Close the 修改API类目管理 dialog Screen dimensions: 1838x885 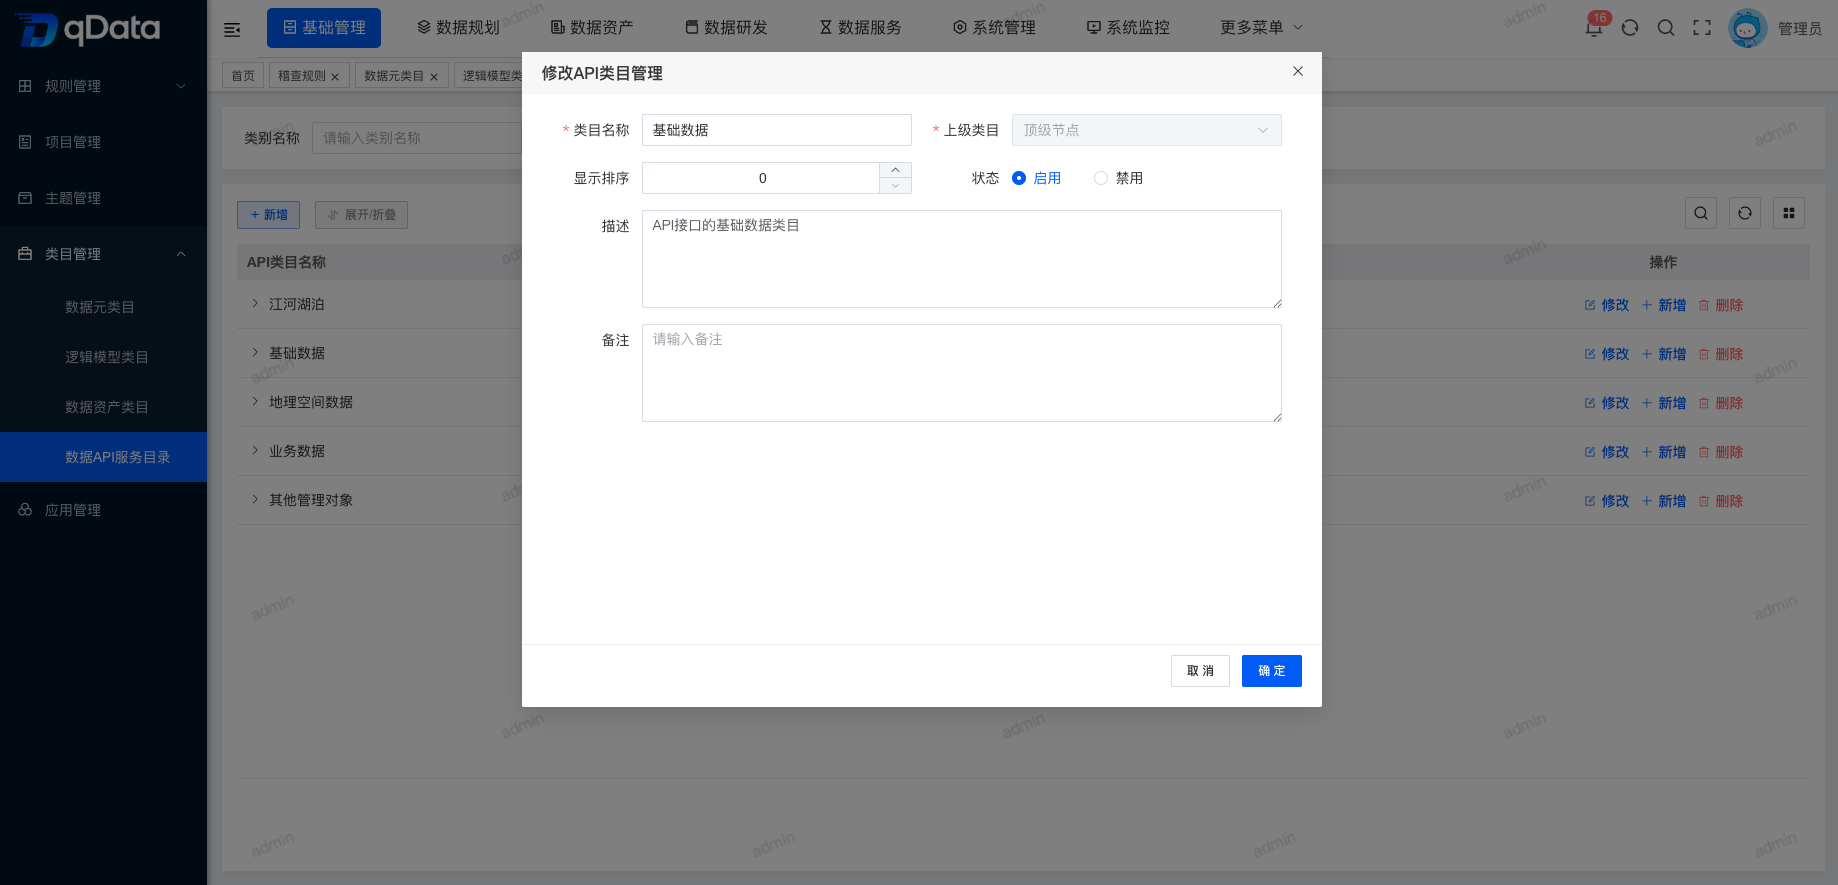coord(1298,71)
